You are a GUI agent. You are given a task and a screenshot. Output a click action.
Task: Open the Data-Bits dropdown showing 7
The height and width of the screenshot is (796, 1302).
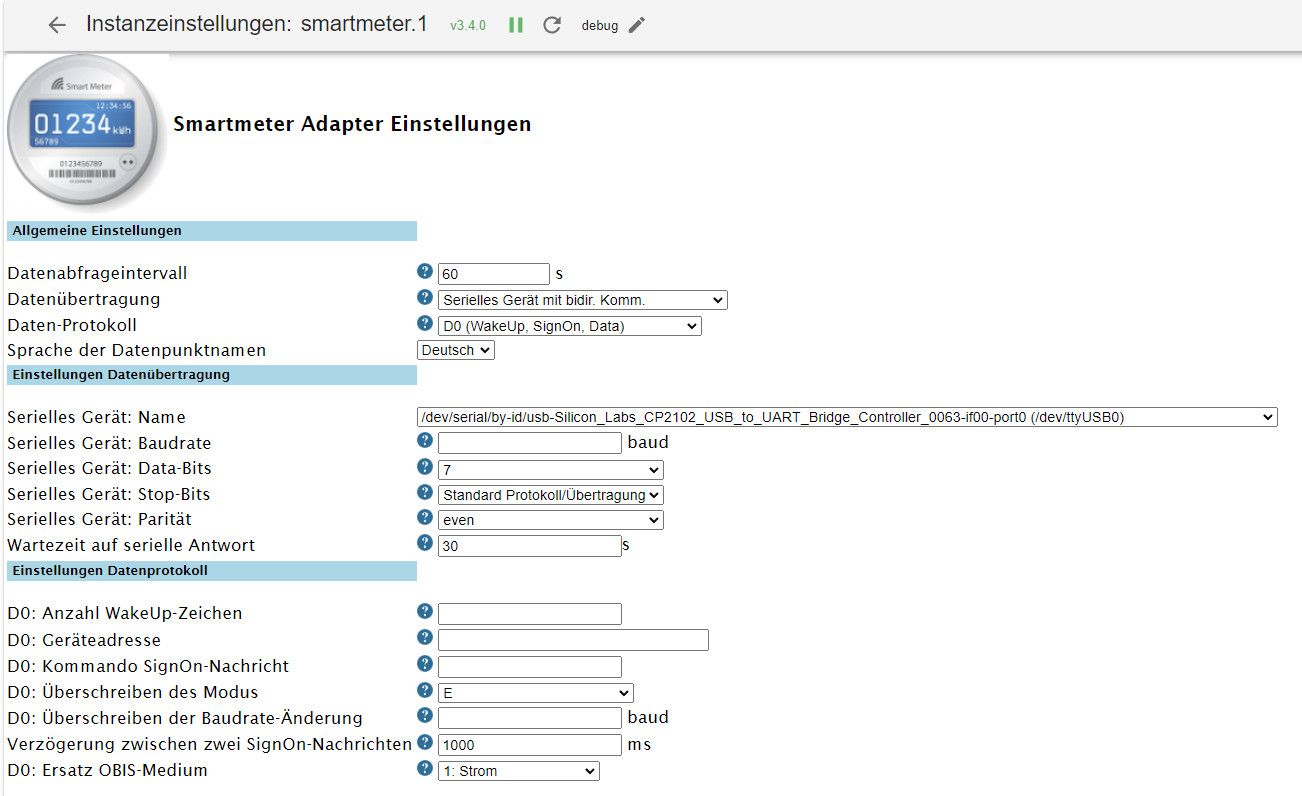click(551, 469)
